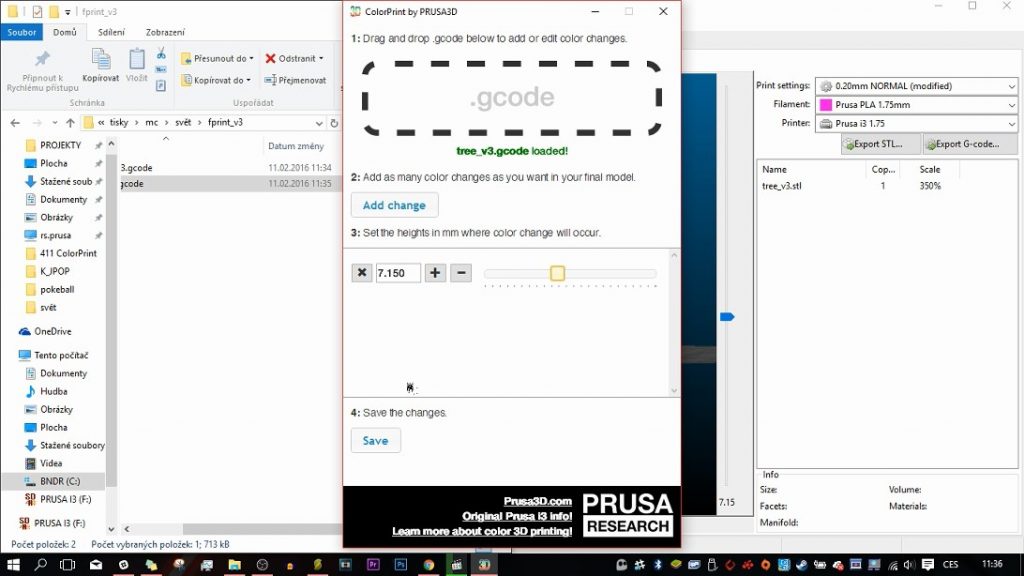Open the Soubor file menu in Explorer
The image size is (1024, 576).
(22, 32)
